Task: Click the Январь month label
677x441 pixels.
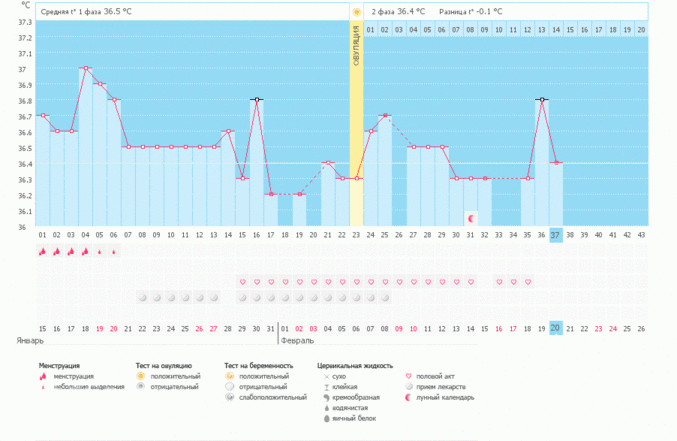Action: click(29, 341)
